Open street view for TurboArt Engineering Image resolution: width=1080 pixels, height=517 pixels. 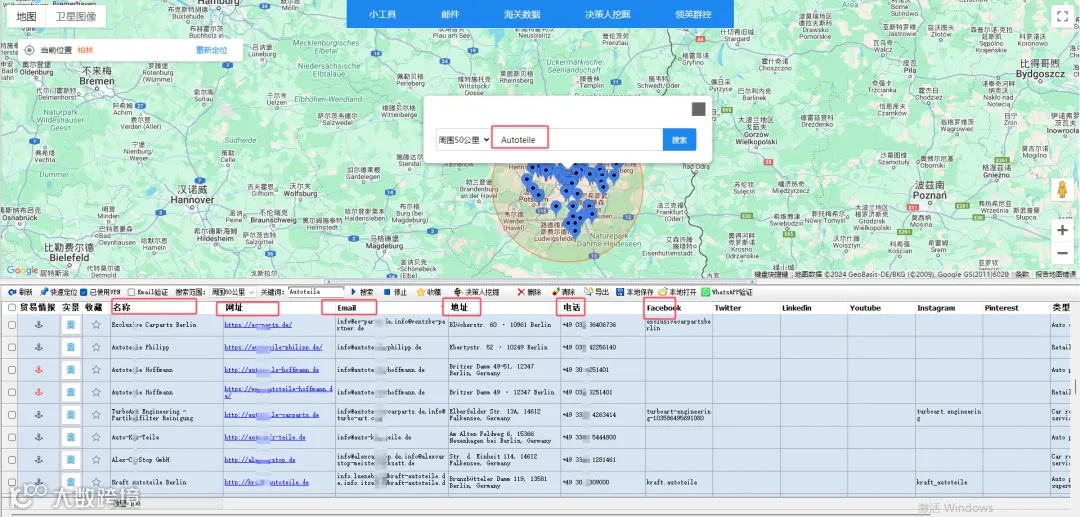point(70,414)
